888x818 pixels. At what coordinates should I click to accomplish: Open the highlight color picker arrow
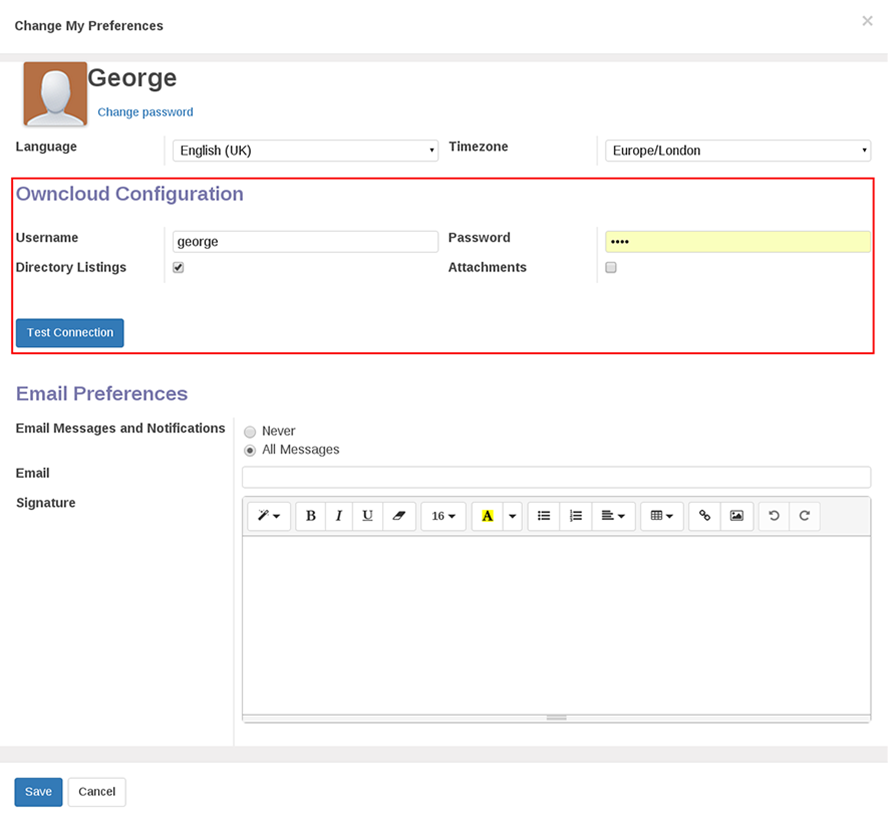coord(513,516)
